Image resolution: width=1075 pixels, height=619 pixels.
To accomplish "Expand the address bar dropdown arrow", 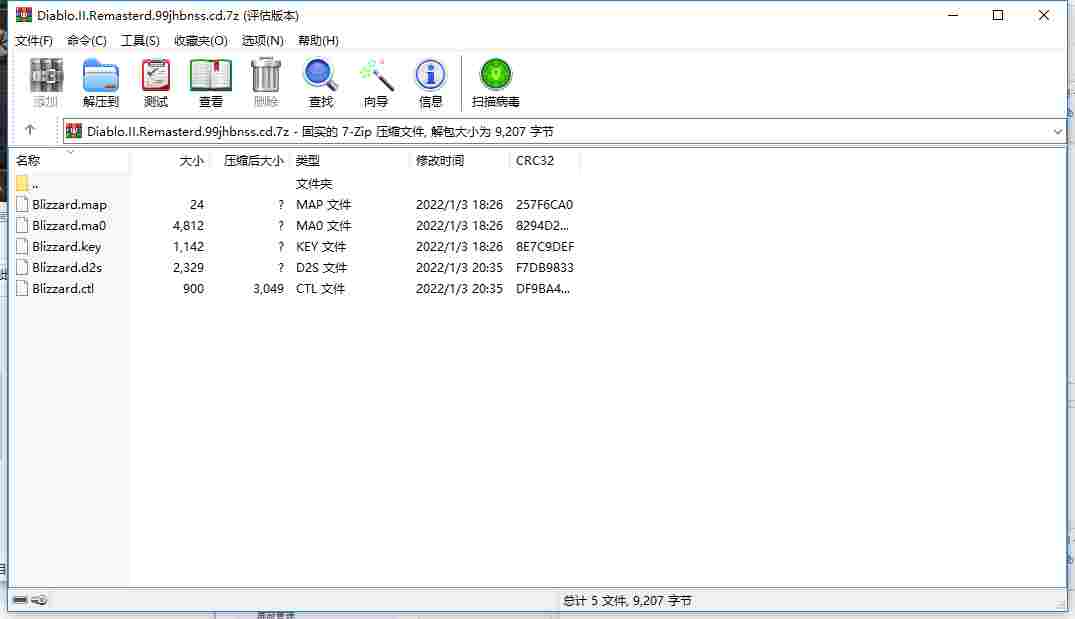I will tap(1057, 132).
